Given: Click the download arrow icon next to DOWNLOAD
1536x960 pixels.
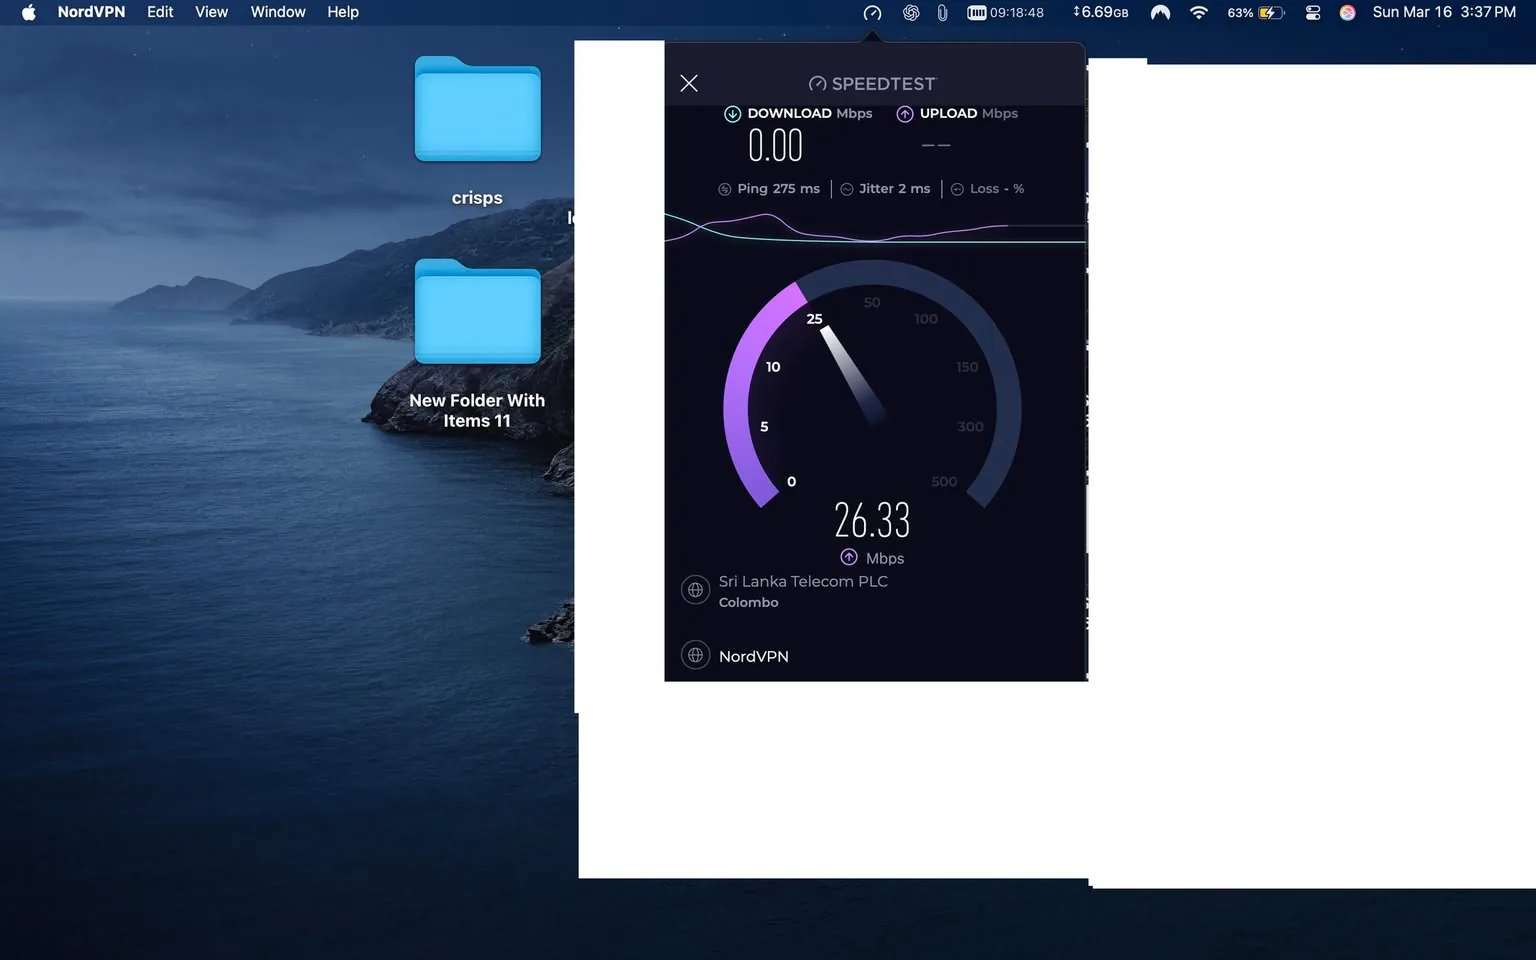Looking at the screenshot, I should point(732,113).
